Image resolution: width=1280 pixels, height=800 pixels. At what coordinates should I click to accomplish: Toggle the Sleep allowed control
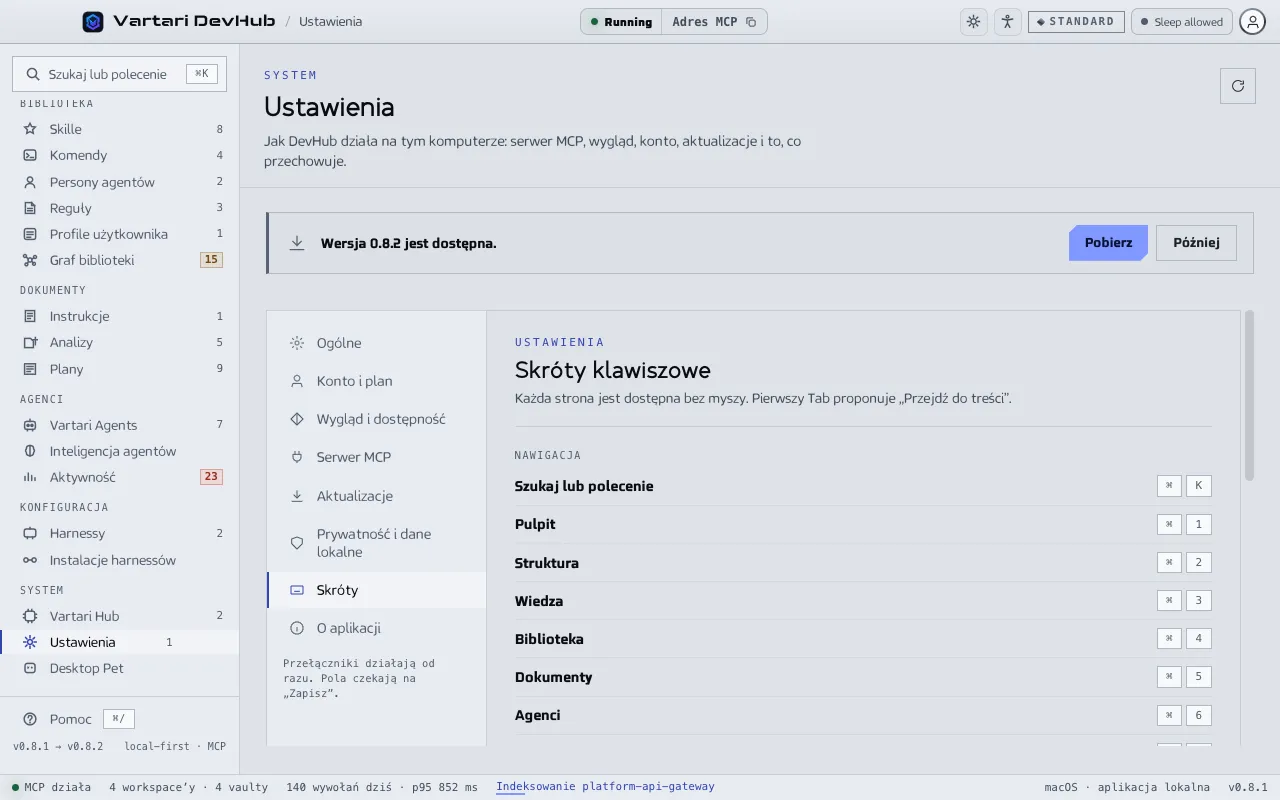(1181, 22)
